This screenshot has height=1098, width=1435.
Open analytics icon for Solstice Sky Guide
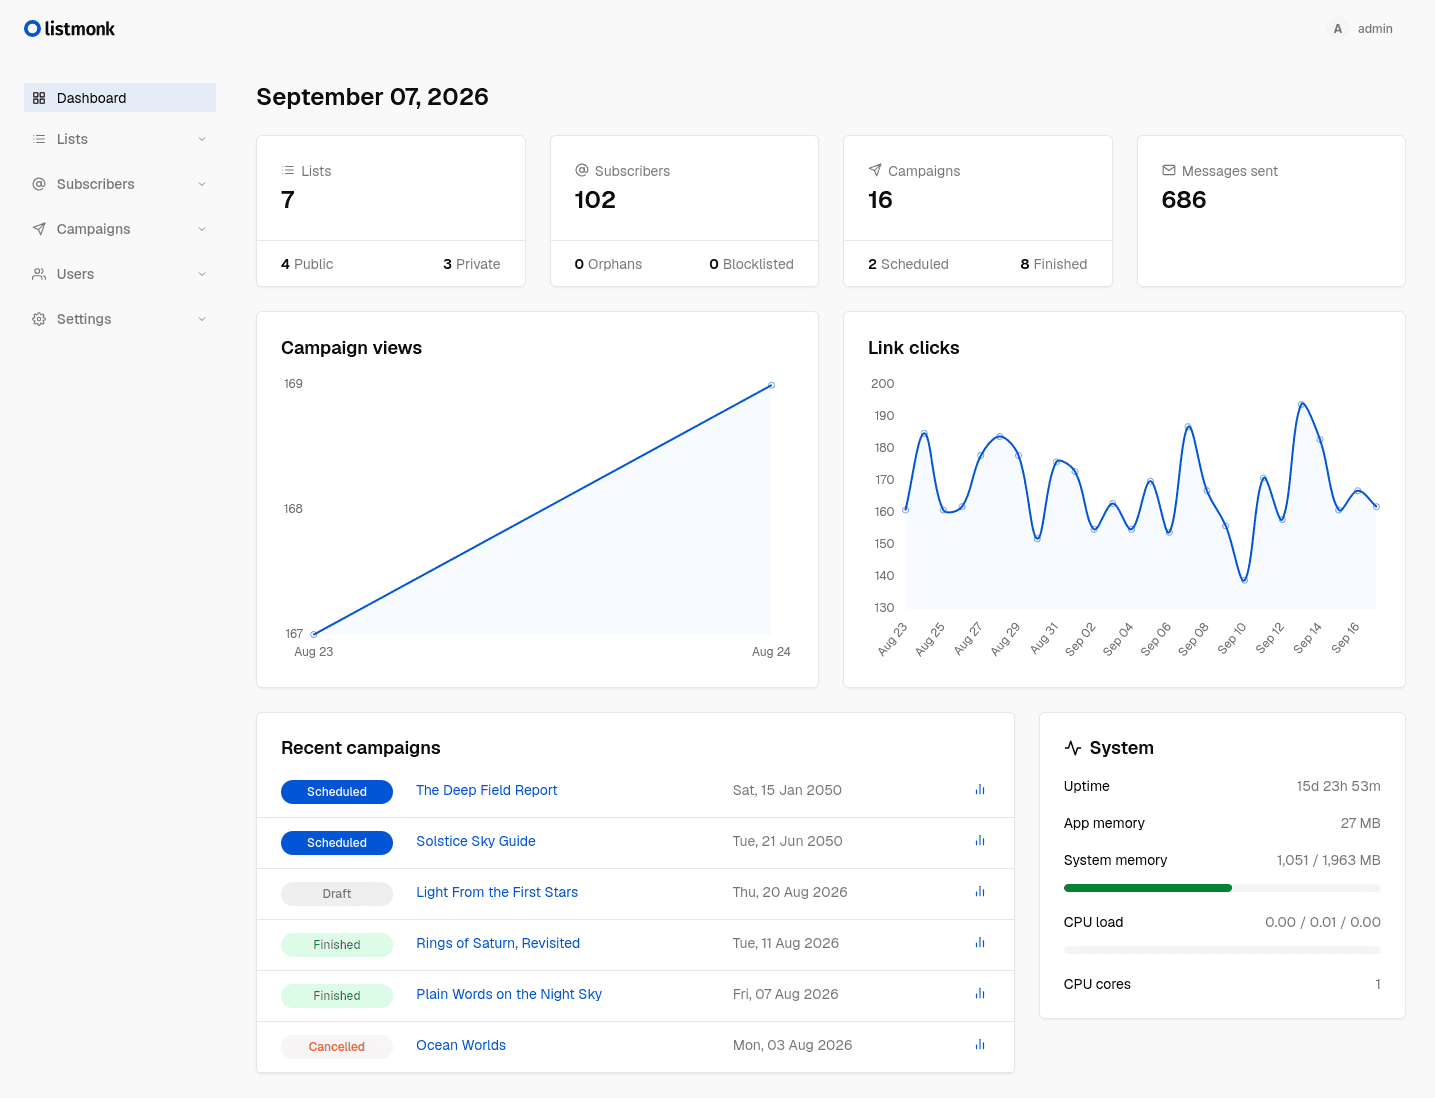click(980, 841)
